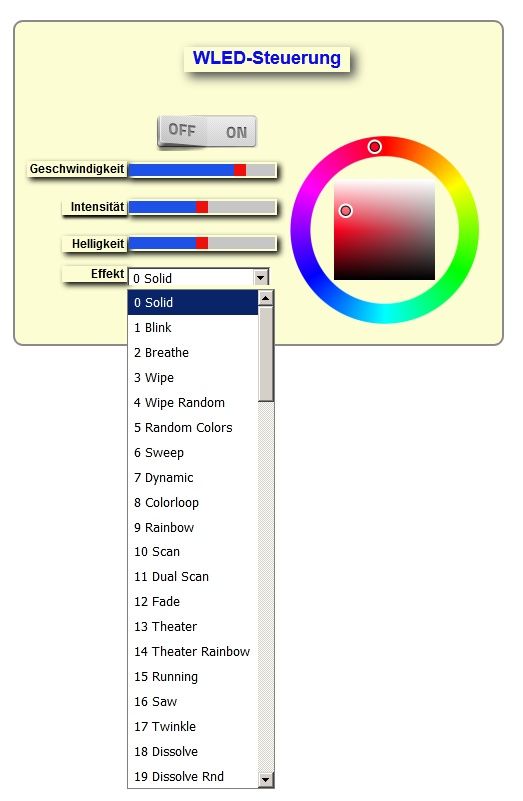Screen dimensions: 523x801
Task: Click the Effekt dropdown arrow
Action: pos(260,278)
